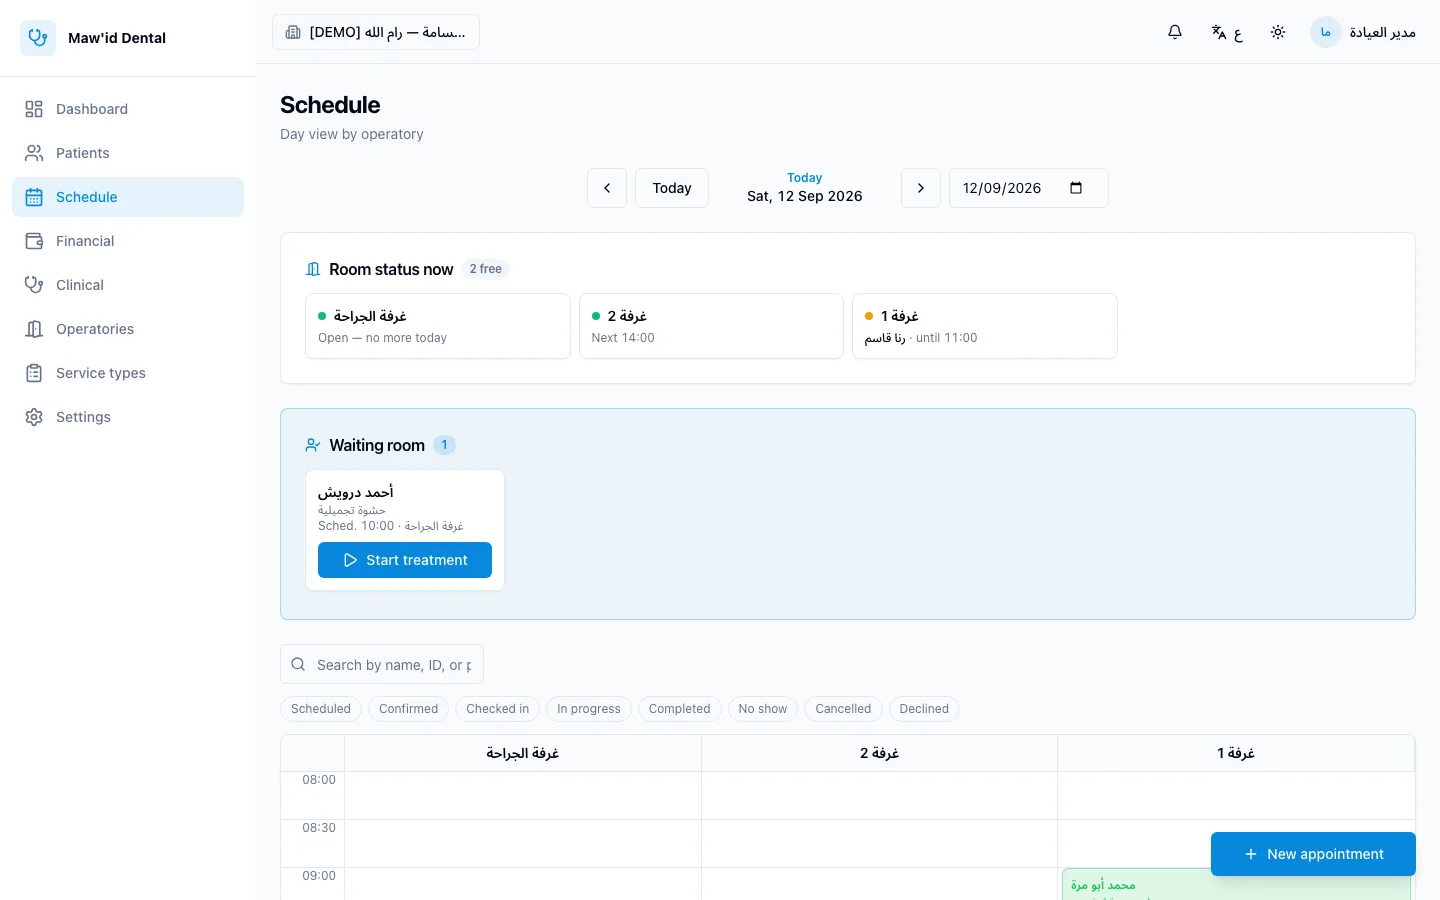1440x900 pixels.
Task: Navigate to Patients in sidebar
Action: [128, 153]
